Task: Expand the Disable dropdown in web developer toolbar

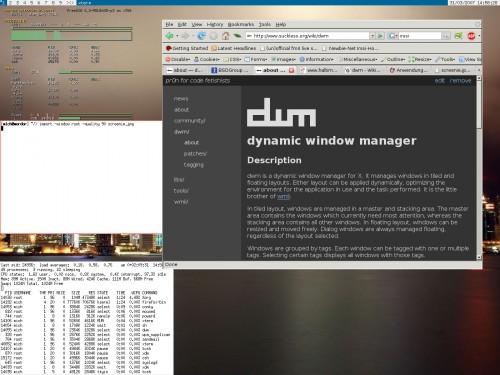Action: 178,59
